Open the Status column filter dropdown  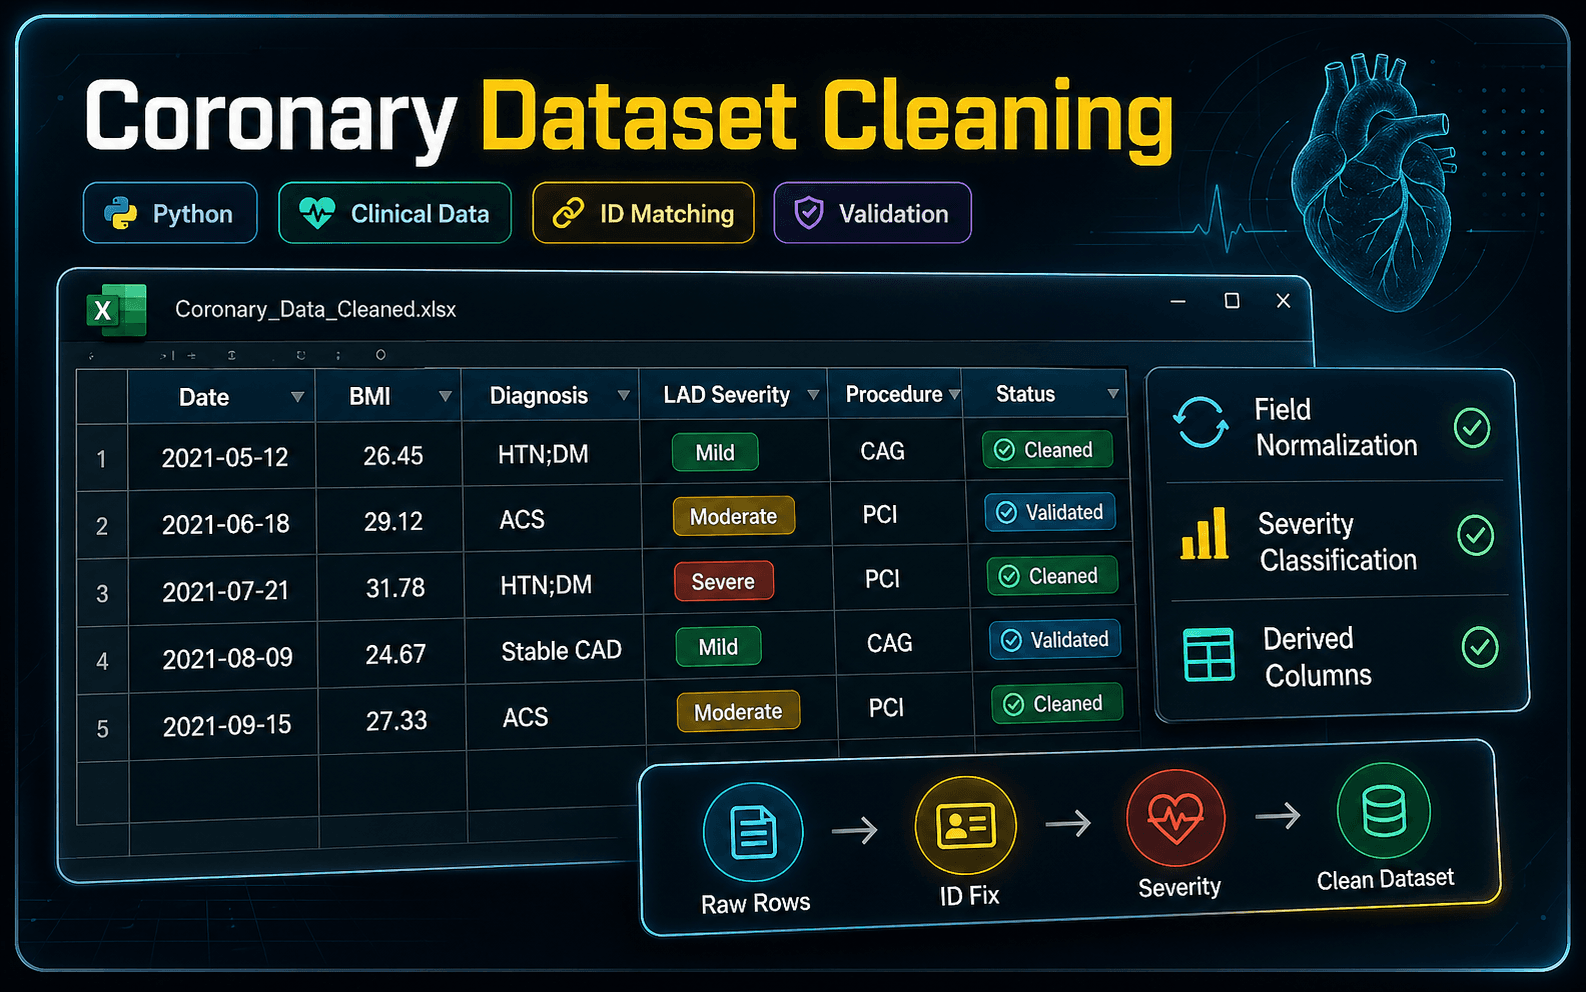pos(1113,394)
